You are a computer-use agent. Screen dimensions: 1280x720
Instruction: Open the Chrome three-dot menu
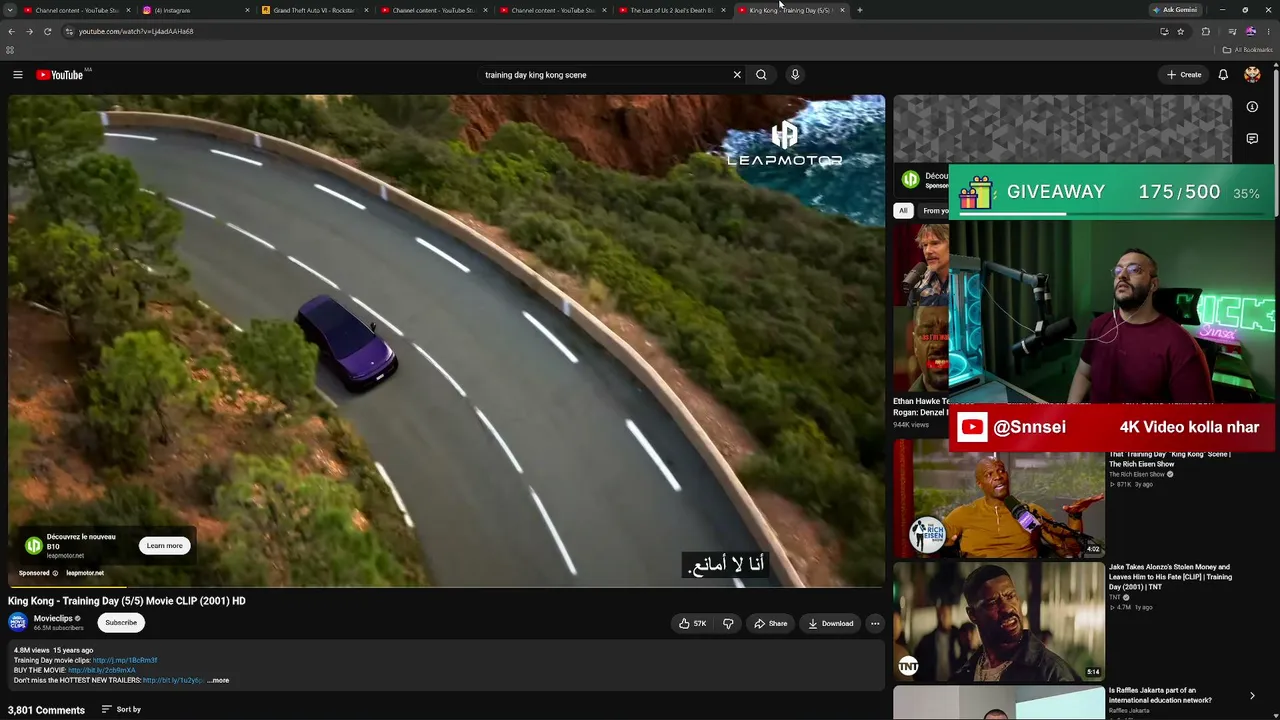1269,31
